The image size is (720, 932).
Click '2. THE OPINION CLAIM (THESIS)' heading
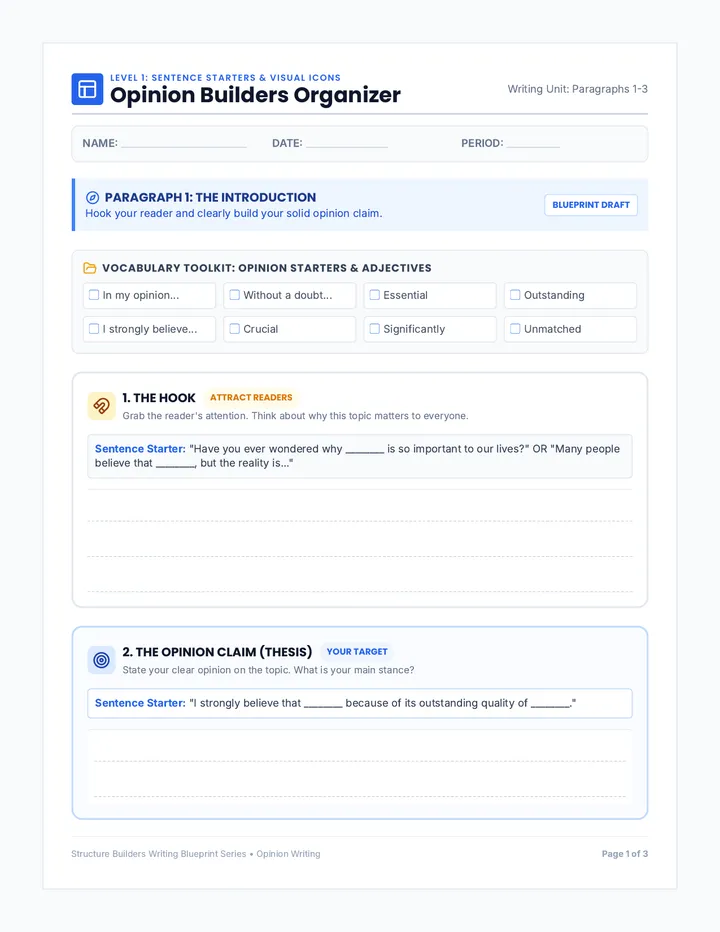[217, 652]
